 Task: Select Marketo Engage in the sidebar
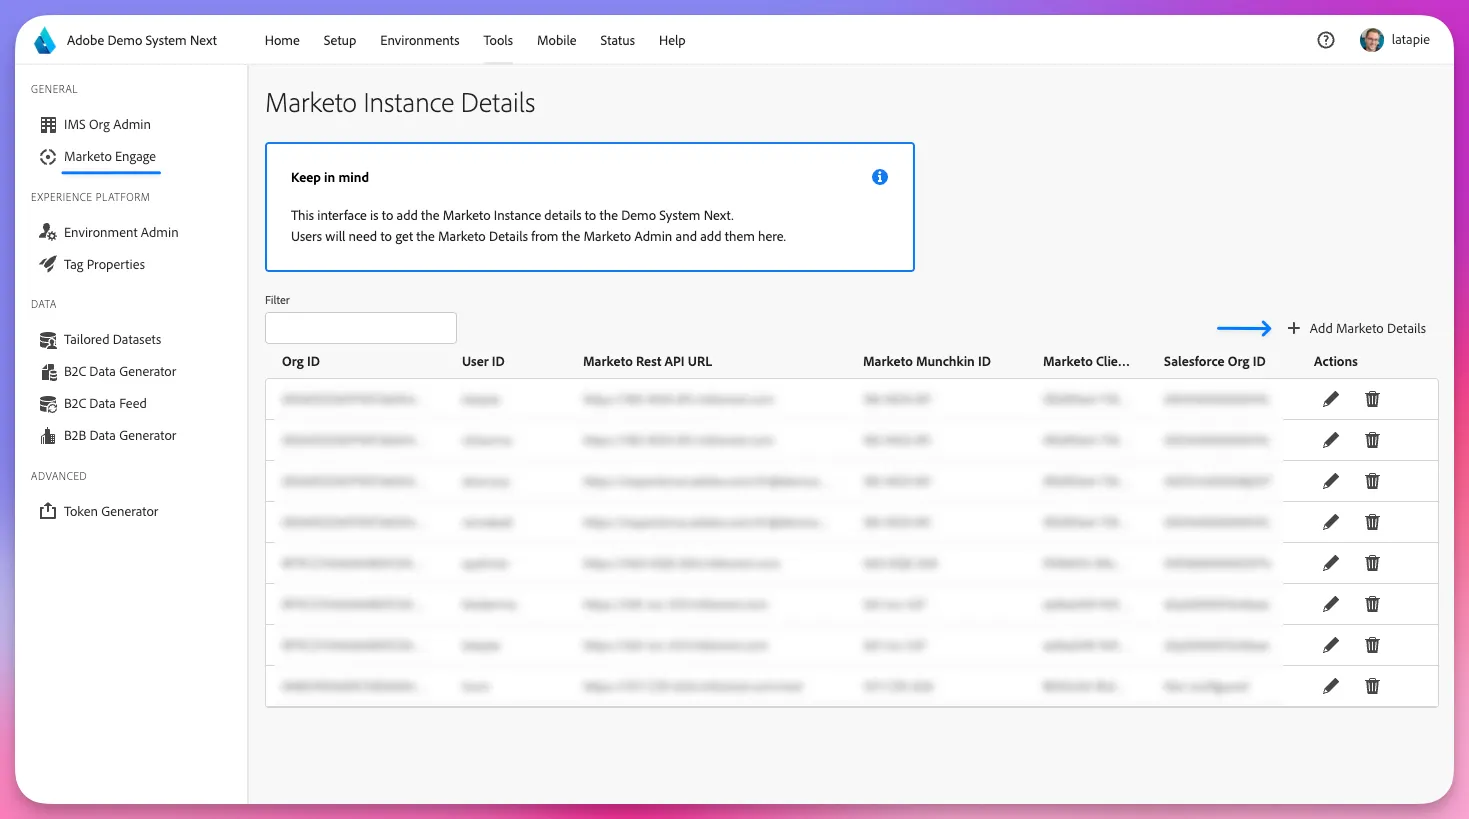pyautogui.click(x=98, y=157)
